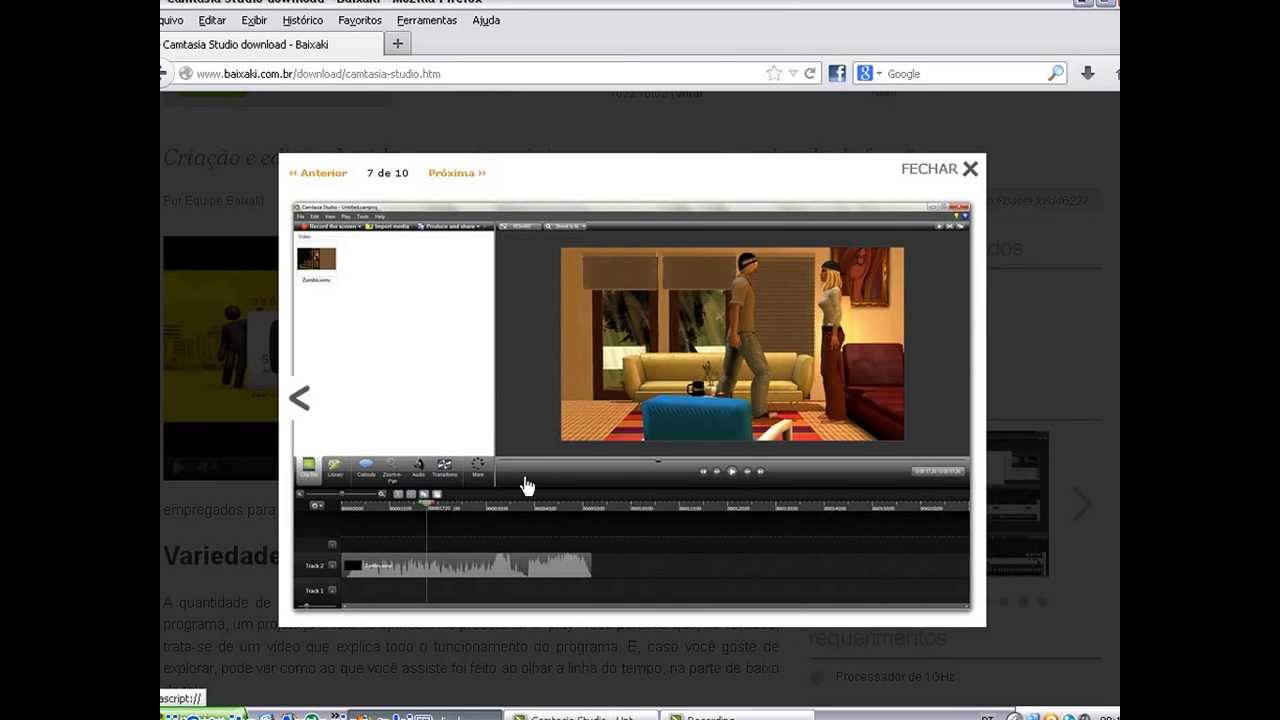Click the Library icon in Camtasia screenshot
The height and width of the screenshot is (720, 1280).
335,467
